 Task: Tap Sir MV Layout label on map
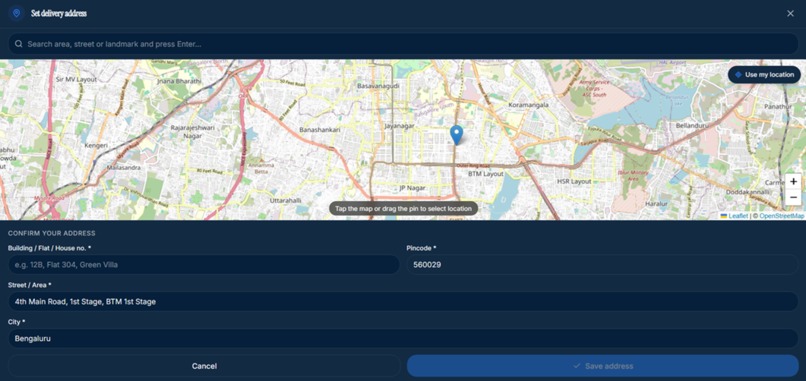pyautogui.click(x=76, y=80)
